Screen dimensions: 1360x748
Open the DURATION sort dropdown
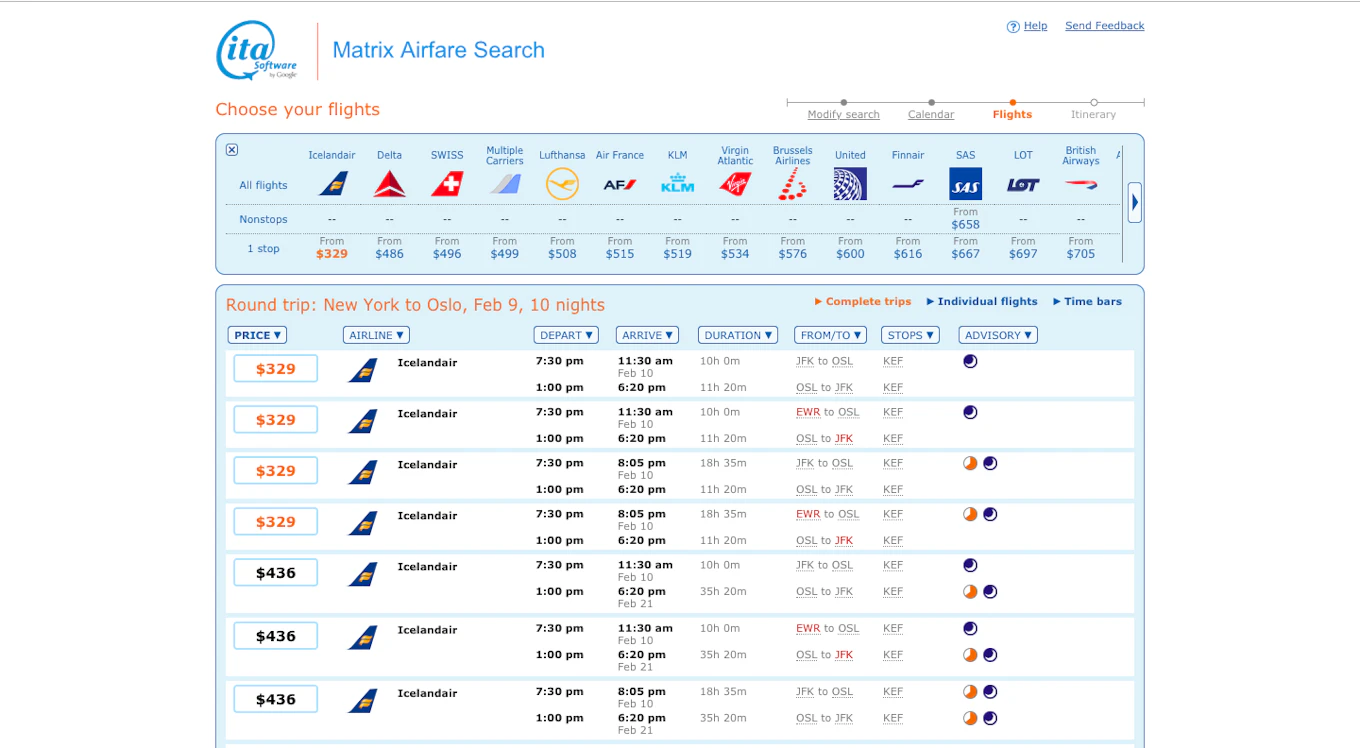(738, 335)
